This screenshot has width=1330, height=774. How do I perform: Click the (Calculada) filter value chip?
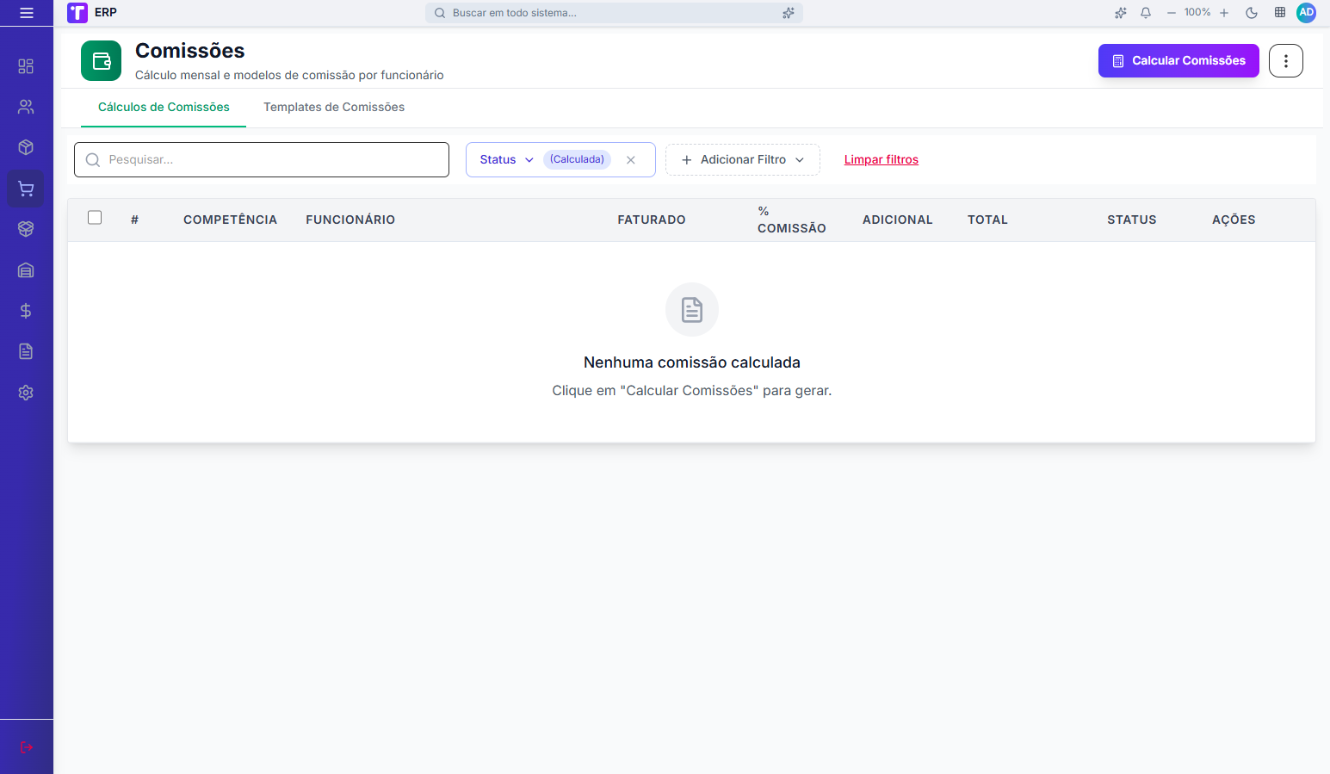pos(577,159)
